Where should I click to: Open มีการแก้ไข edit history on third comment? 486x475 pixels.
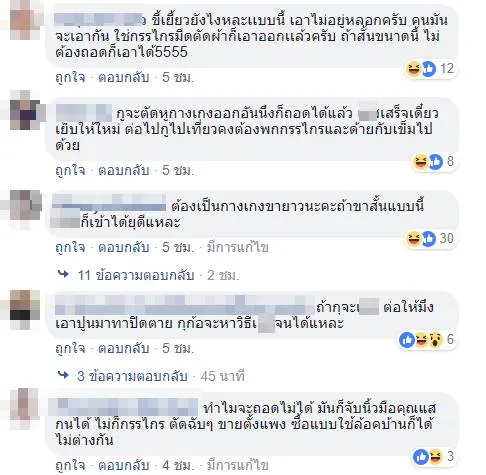(238, 248)
